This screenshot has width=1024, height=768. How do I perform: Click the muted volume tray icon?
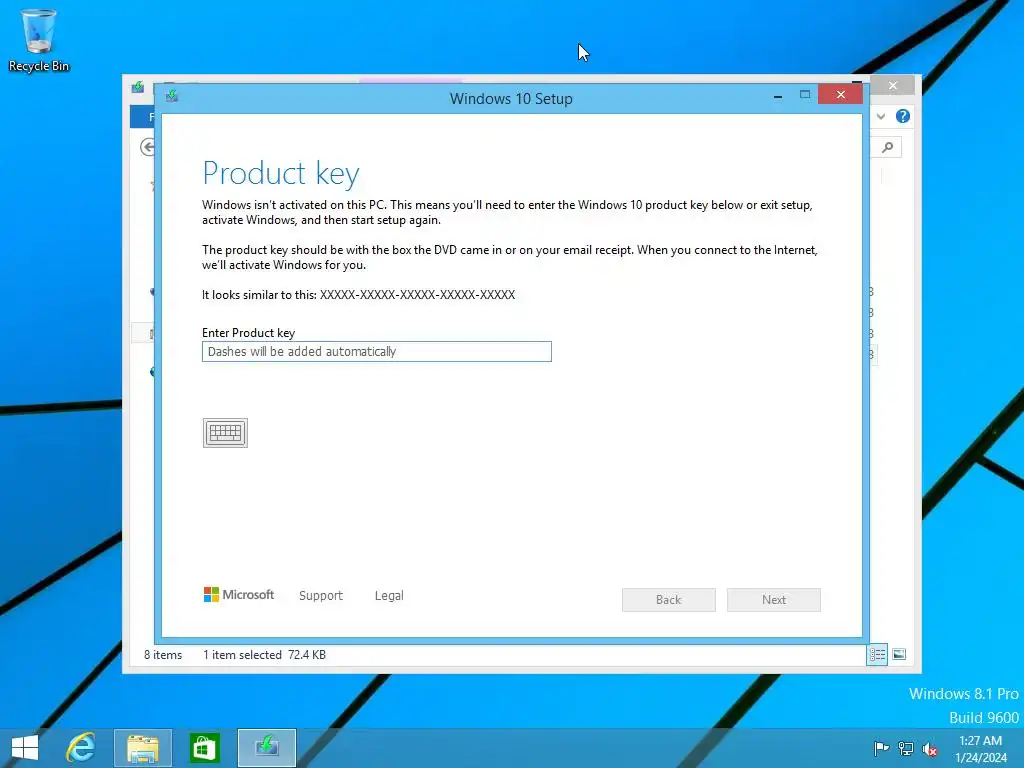[x=930, y=749]
